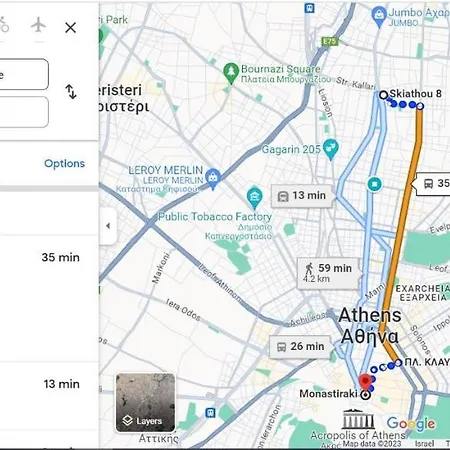Open route Options
This screenshot has height=450, width=450.
pyautogui.click(x=64, y=163)
